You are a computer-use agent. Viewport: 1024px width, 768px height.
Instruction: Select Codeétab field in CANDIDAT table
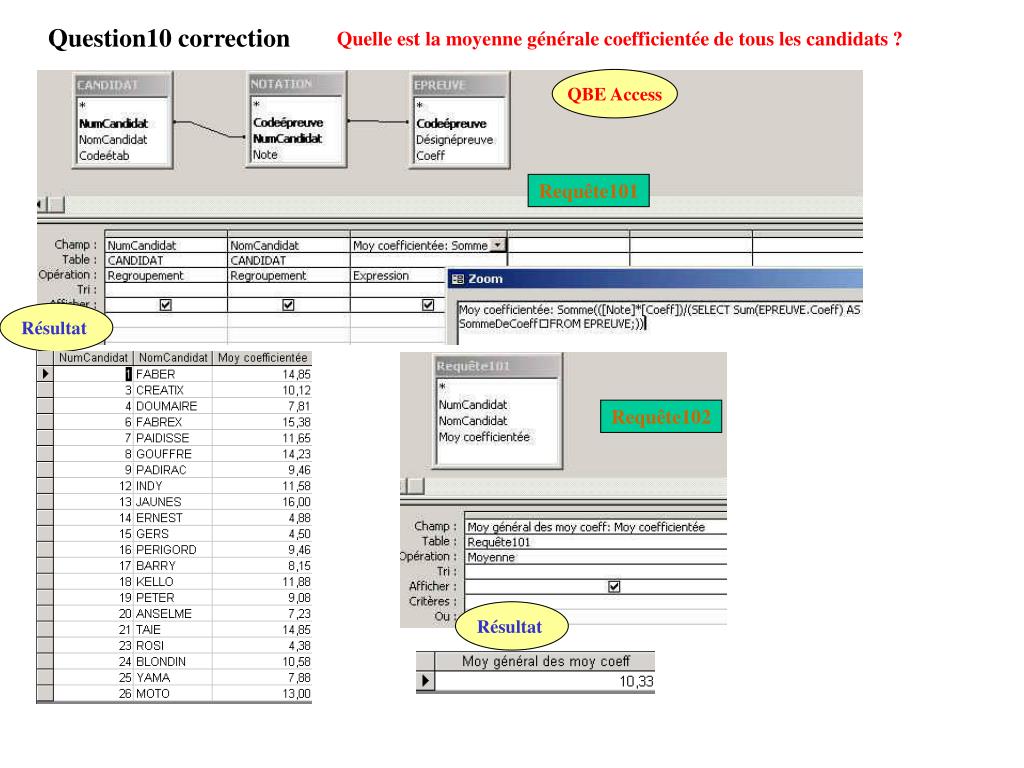coord(104,156)
